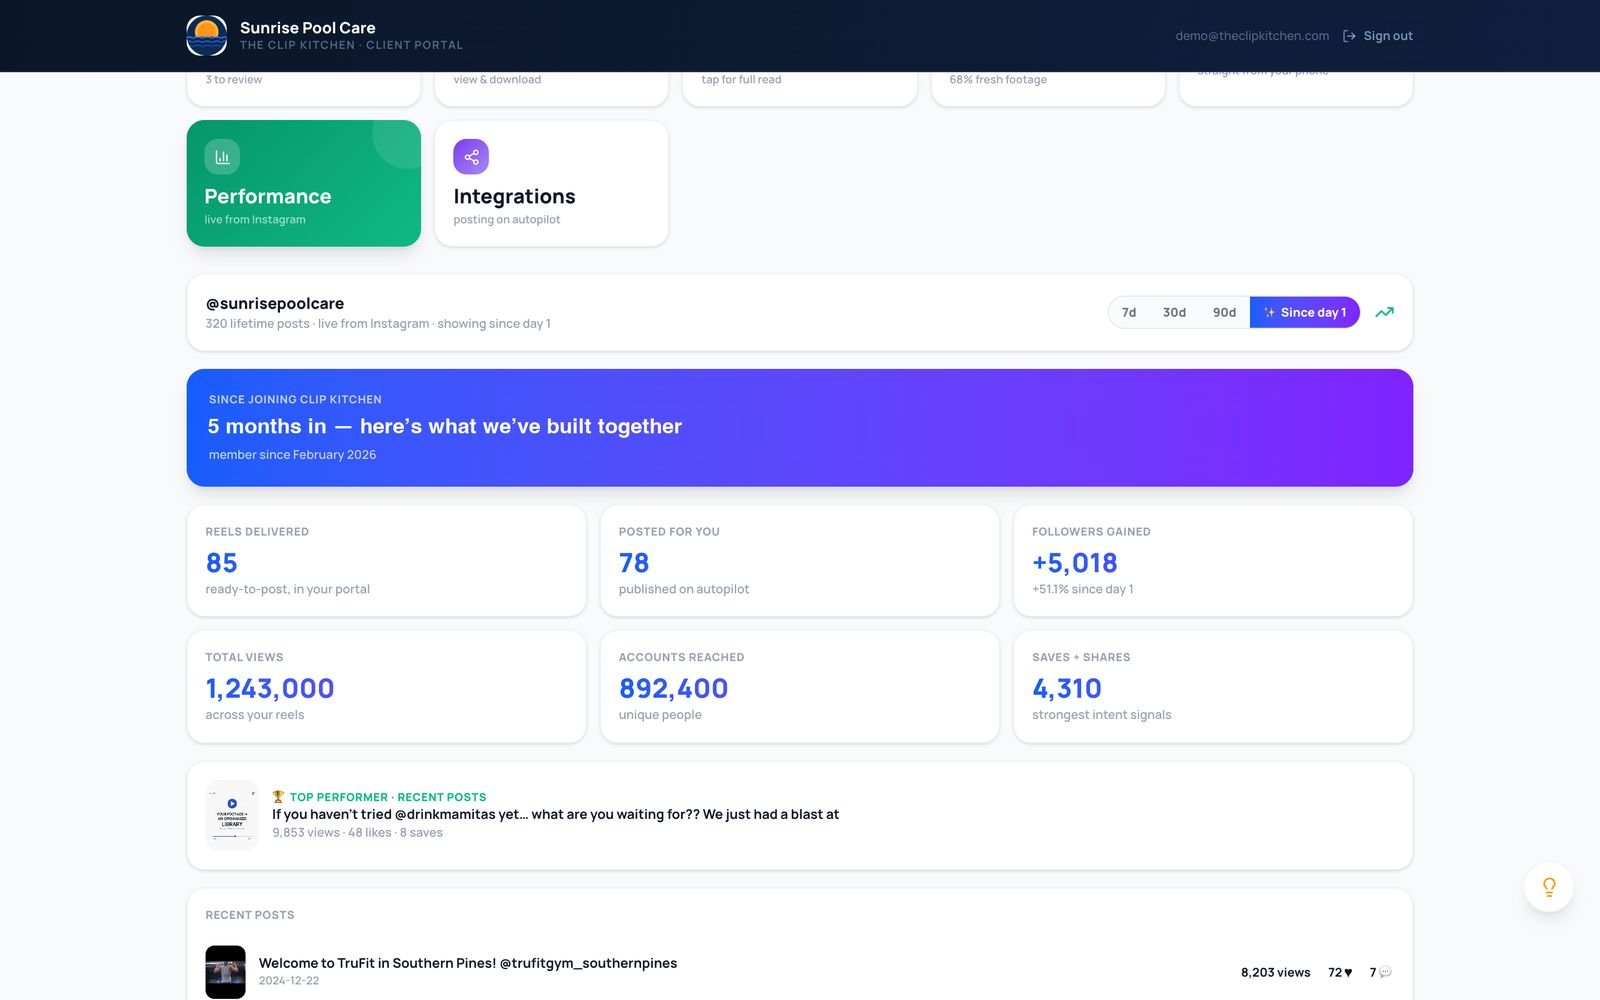Click the heart icon beside 72
This screenshot has width=1600, height=1000.
(x=1348, y=972)
